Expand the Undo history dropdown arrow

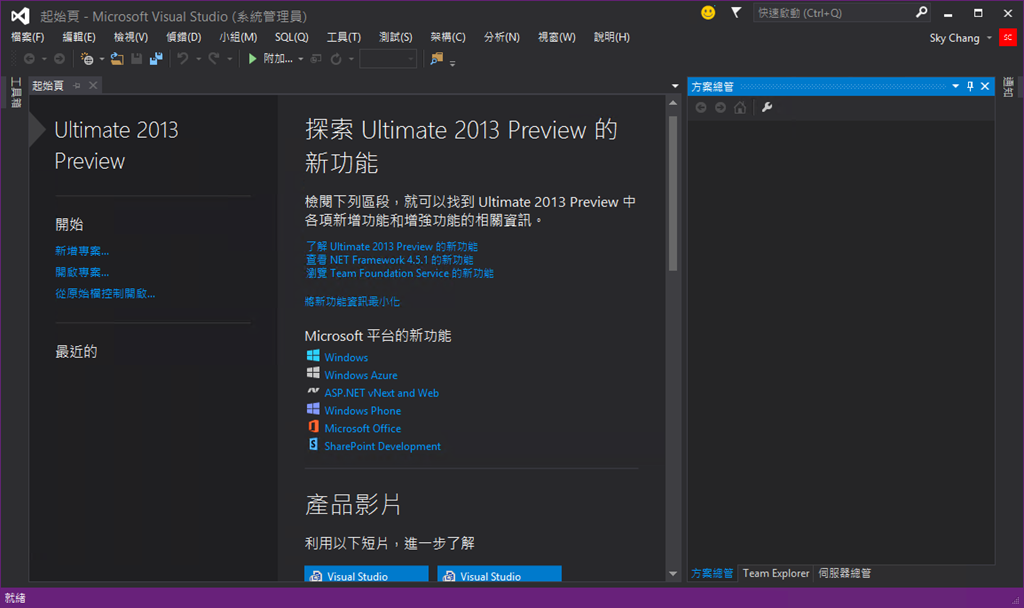tap(199, 59)
